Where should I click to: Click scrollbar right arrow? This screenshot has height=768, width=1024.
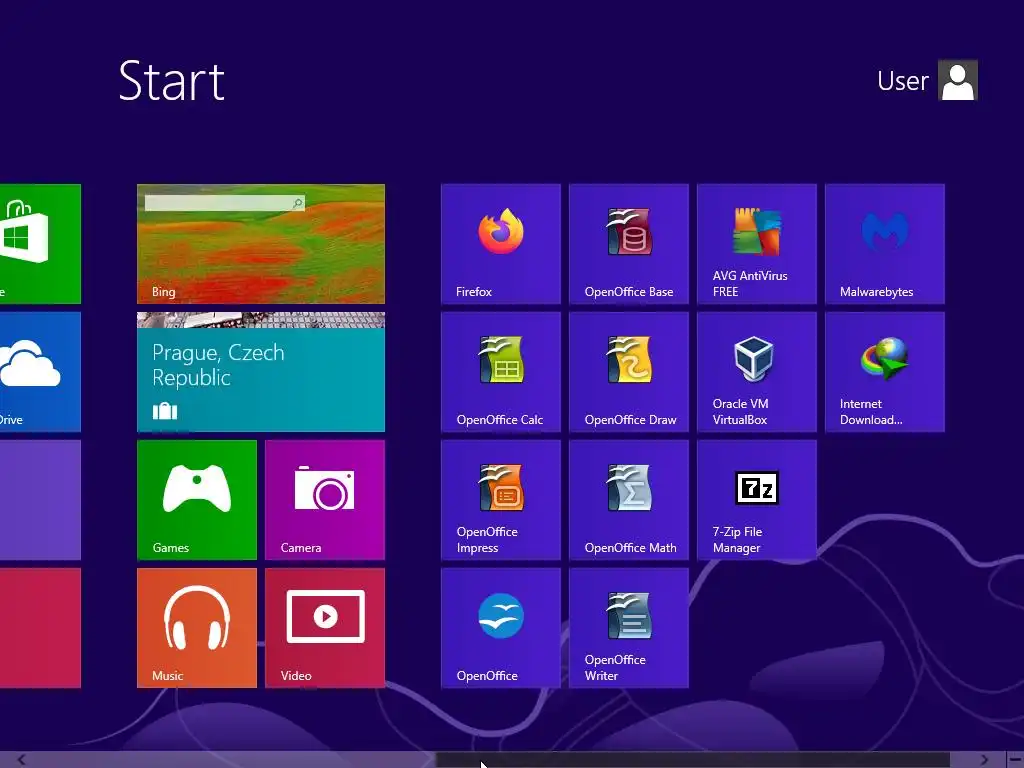[984, 760]
